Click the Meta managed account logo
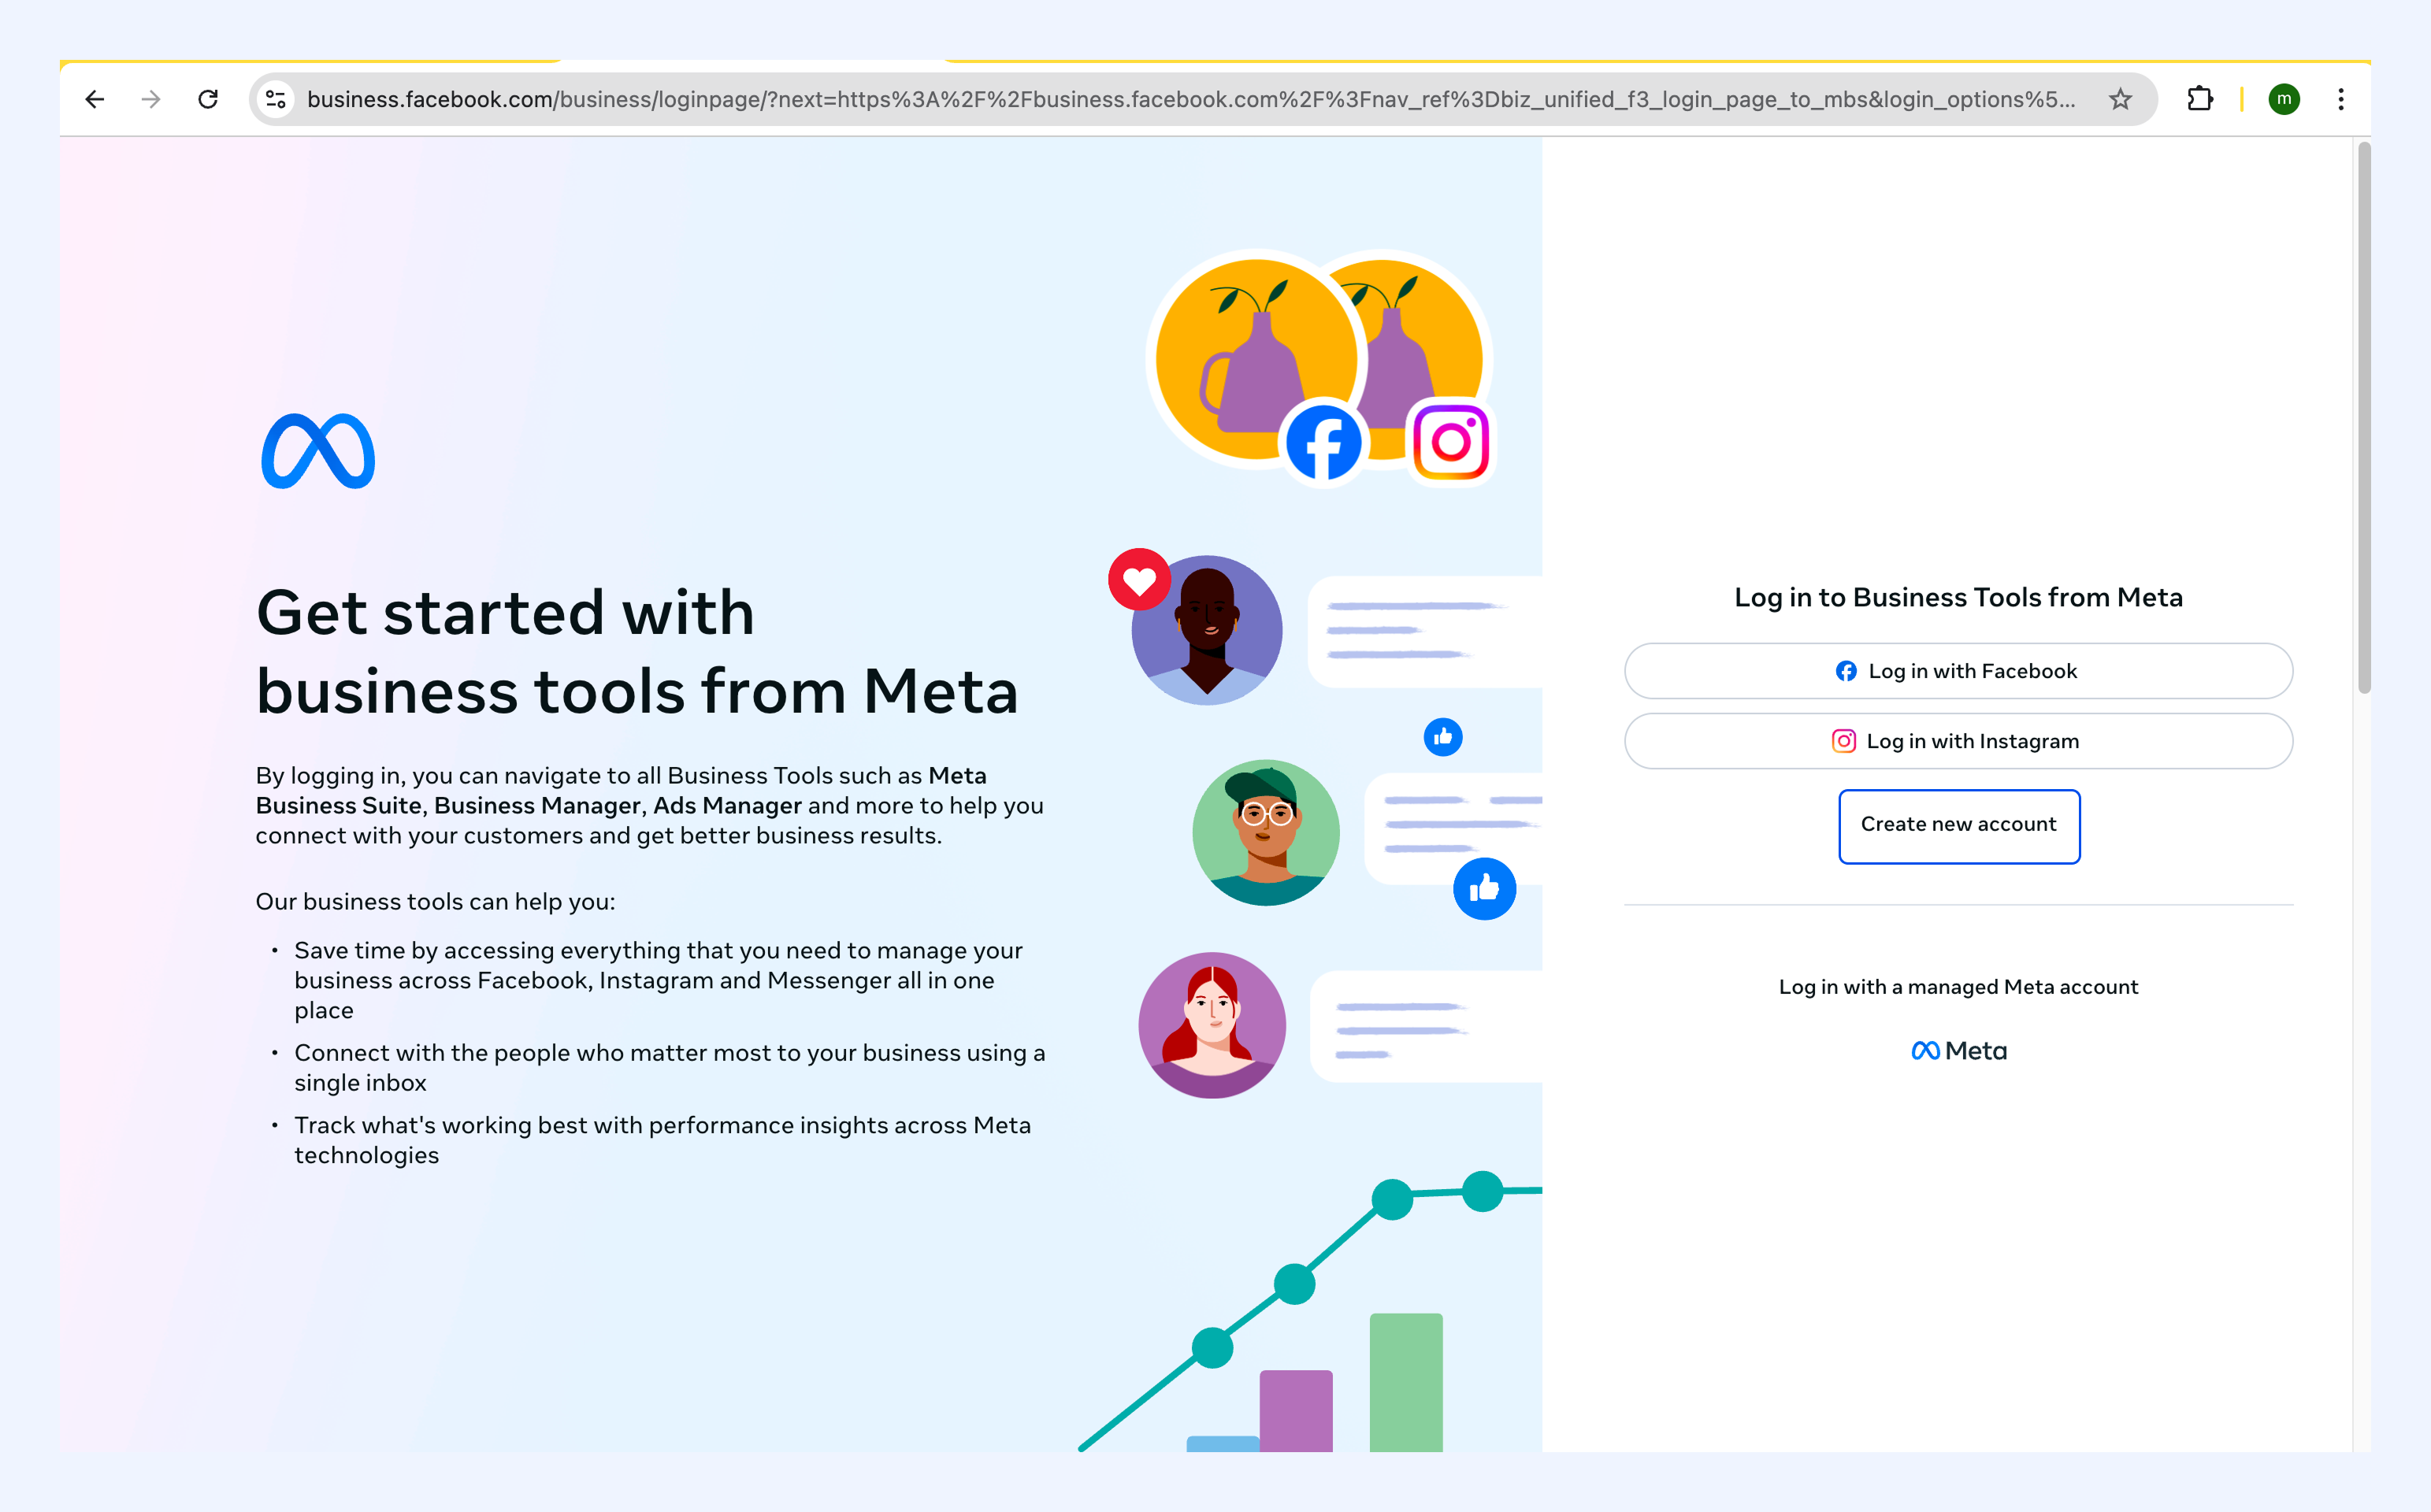The image size is (2431, 1512). (x=1958, y=1050)
